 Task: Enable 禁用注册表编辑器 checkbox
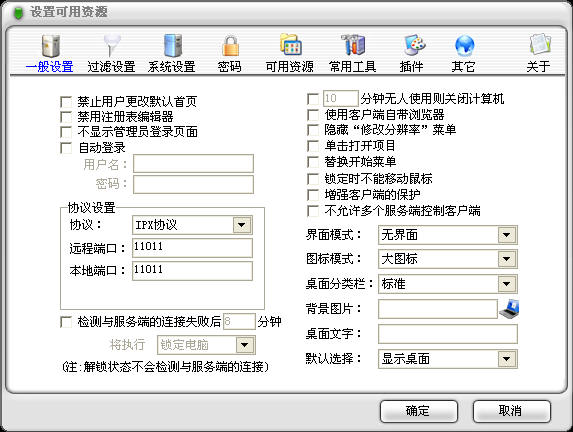tap(66, 117)
